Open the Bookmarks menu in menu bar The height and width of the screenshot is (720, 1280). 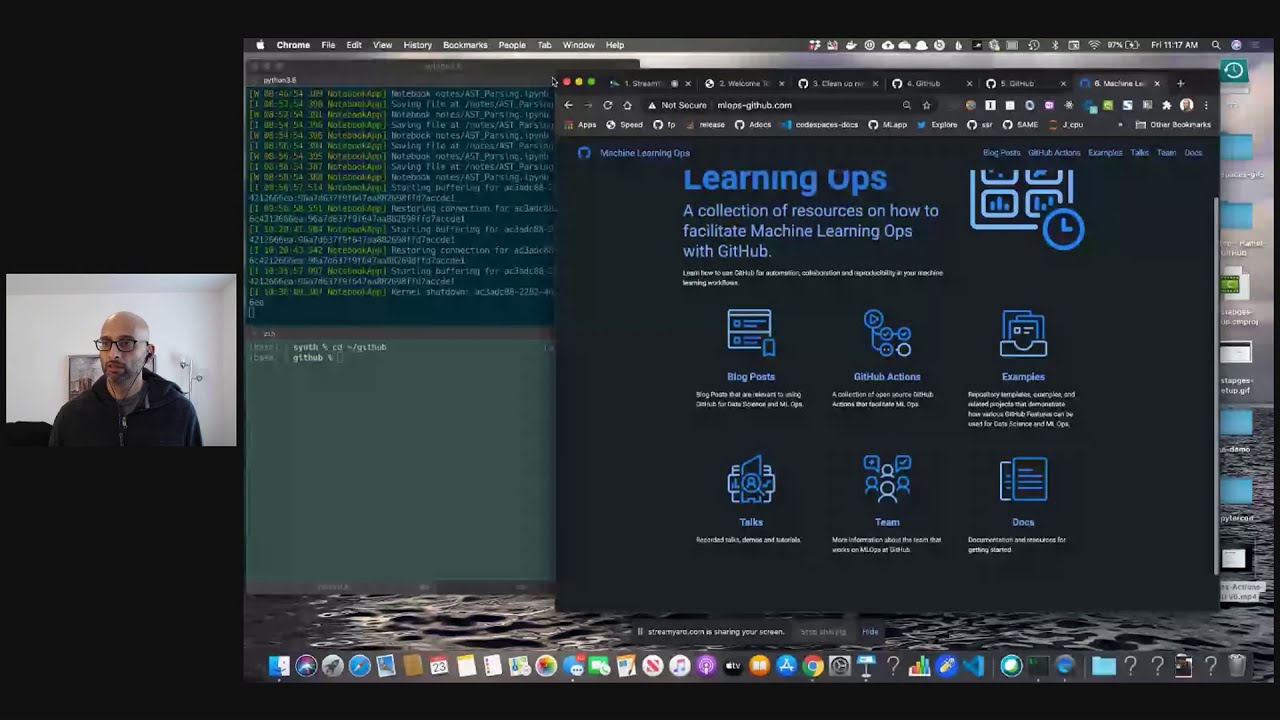(x=465, y=45)
